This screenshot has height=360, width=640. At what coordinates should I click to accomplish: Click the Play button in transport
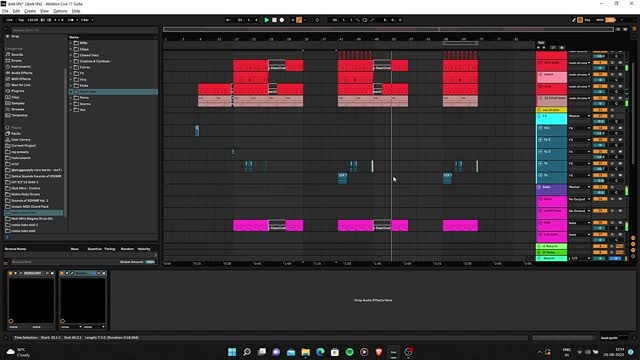tap(267, 20)
